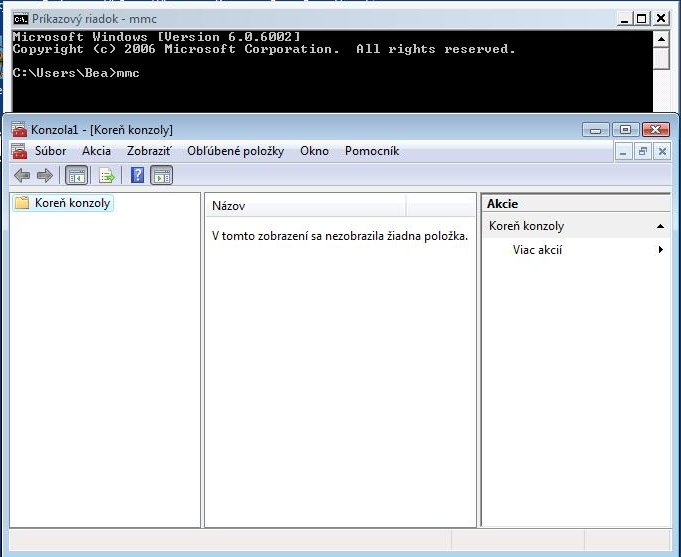Screen dimensions: 681x557
Task: Click command prompt scrollbar up arrow
Action: click(x=661, y=40)
